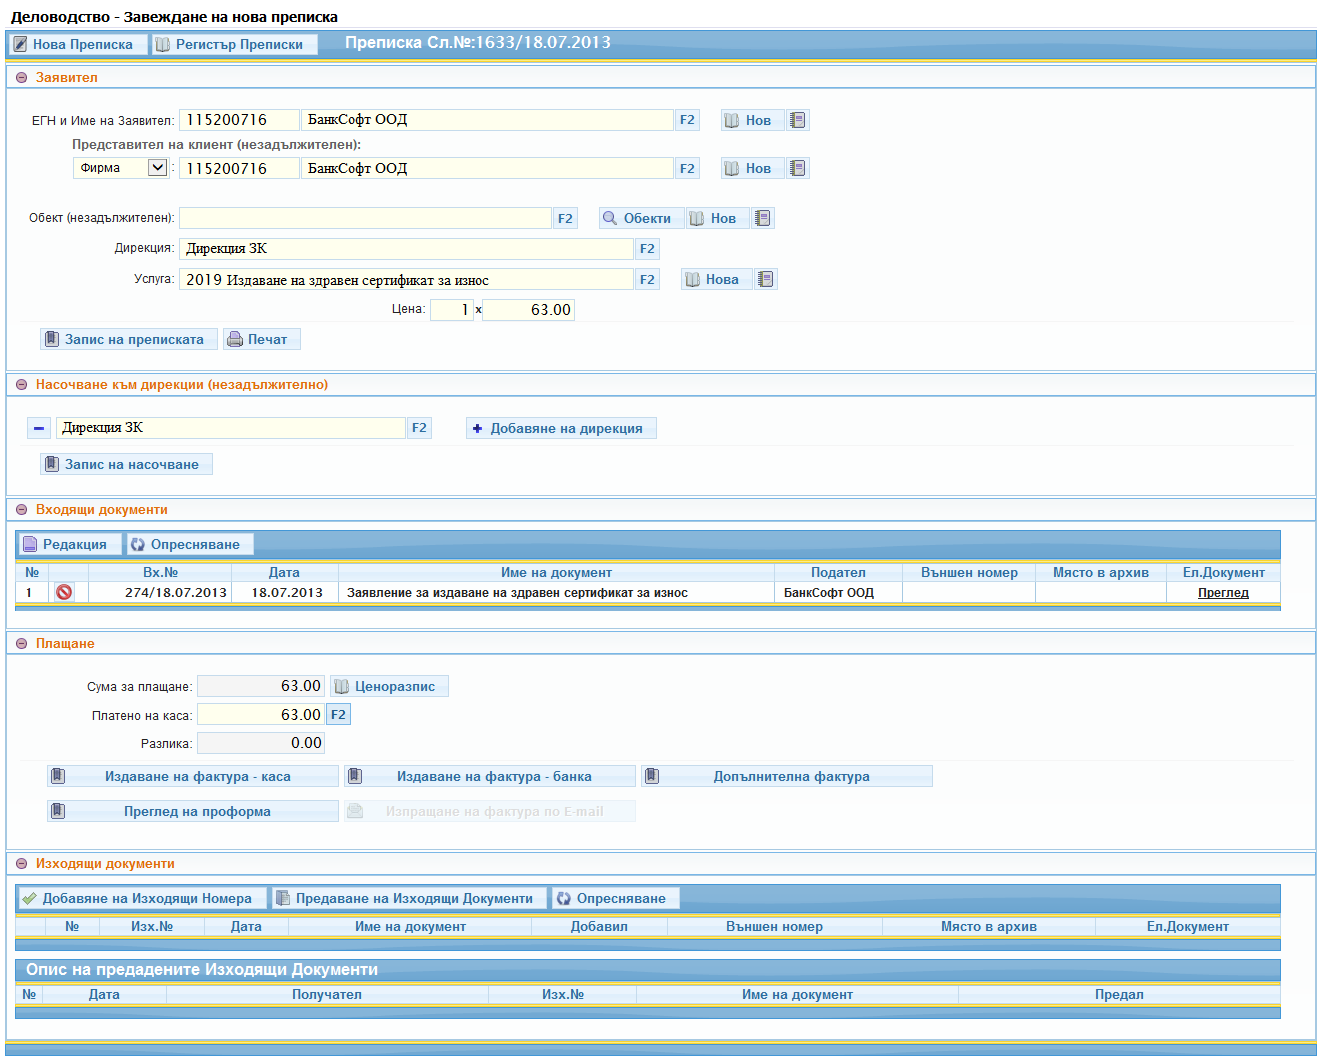1324x1062 pixels.
Task: Click Нов button for Обект
Action: pos(718,218)
